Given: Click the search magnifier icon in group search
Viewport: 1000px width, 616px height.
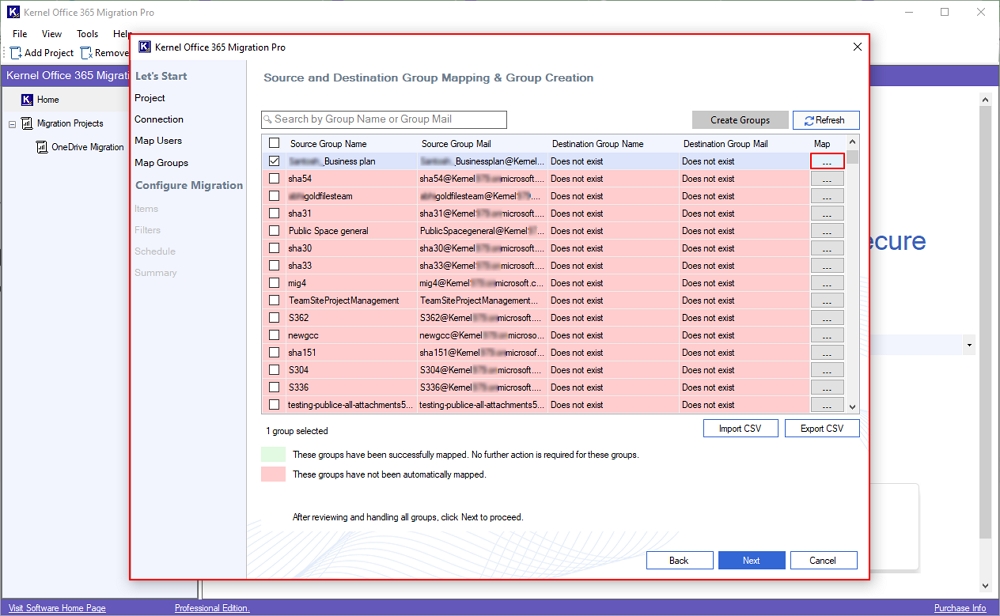Looking at the screenshot, I should [x=268, y=120].
